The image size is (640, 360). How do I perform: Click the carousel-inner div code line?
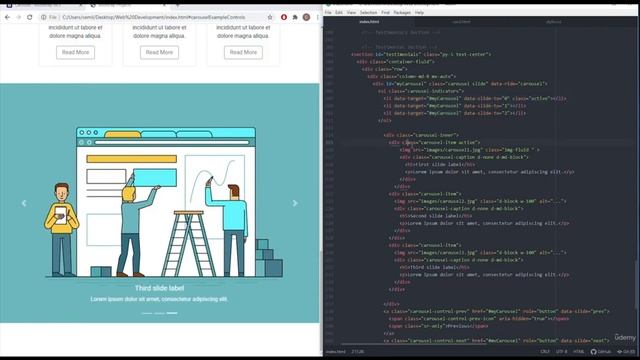click(x=421, y=135)
